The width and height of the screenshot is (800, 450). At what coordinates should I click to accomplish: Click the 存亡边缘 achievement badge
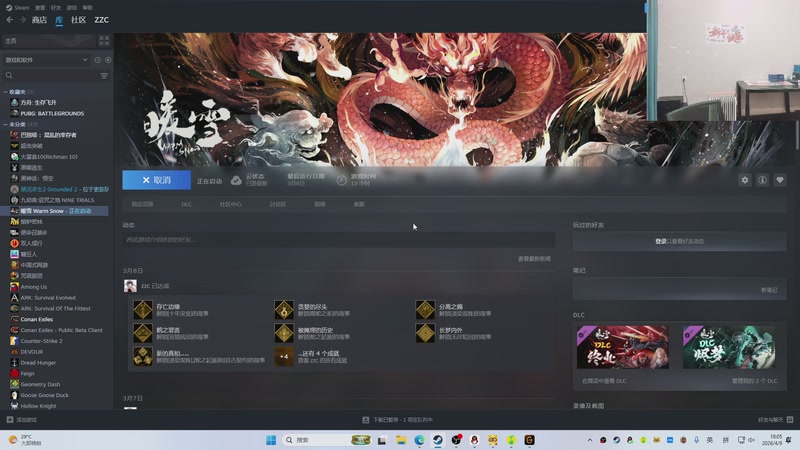click(x=143, y=310)
